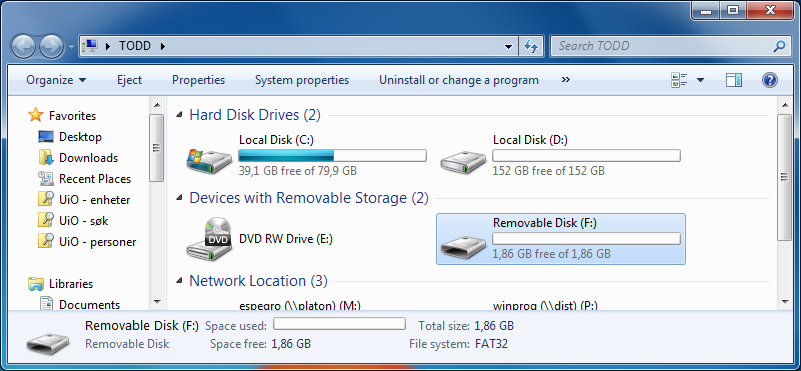Click the Downloads folder icon
801x371 pixels.
point(46,158)
